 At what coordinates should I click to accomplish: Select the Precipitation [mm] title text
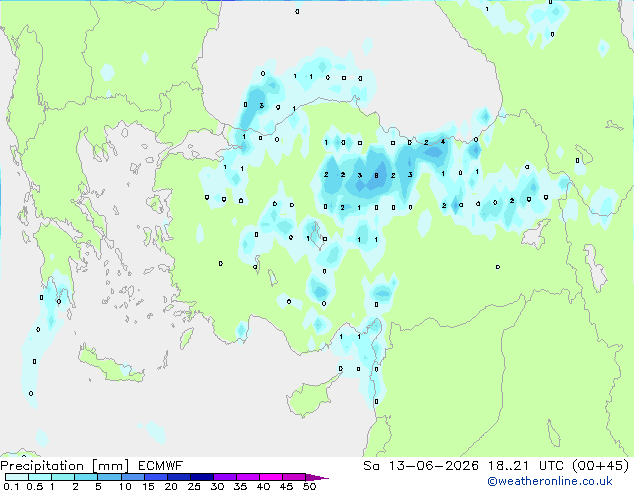64,466
